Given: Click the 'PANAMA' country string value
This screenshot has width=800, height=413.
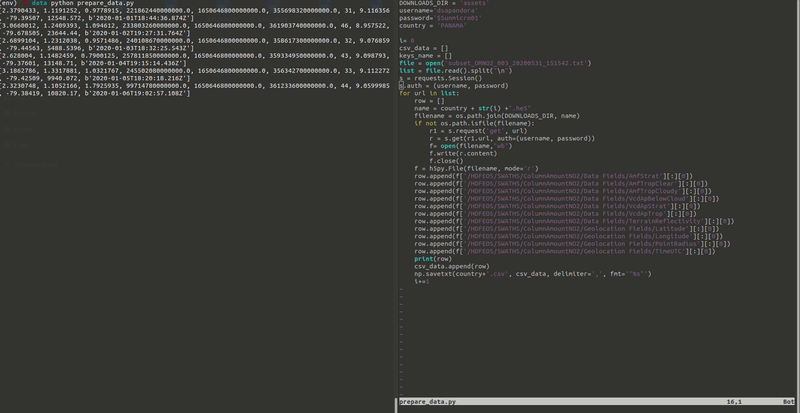Looking at the screenshot, I should (453, 27).
